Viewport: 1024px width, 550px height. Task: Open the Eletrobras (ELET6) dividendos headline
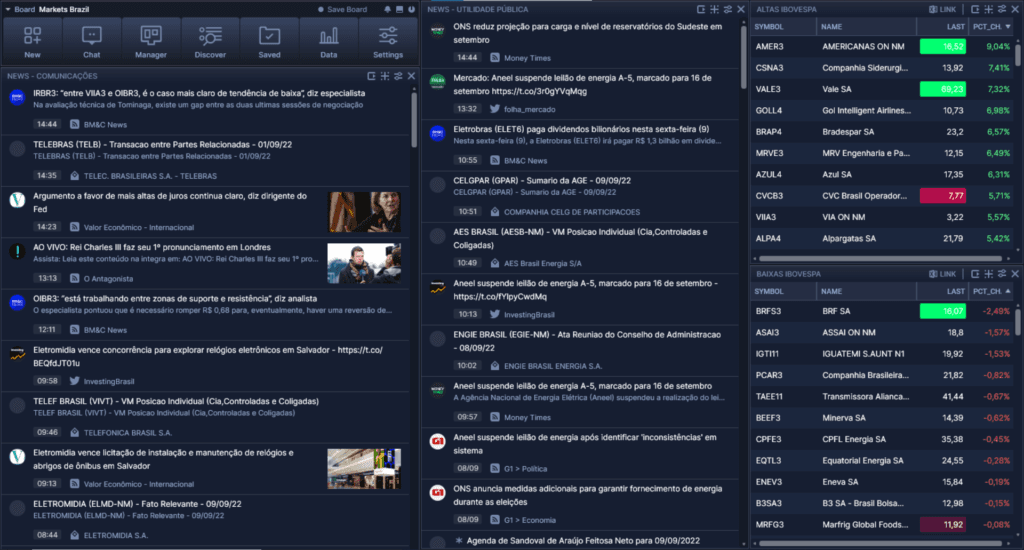pyautogui.click(x=581, y=129)
